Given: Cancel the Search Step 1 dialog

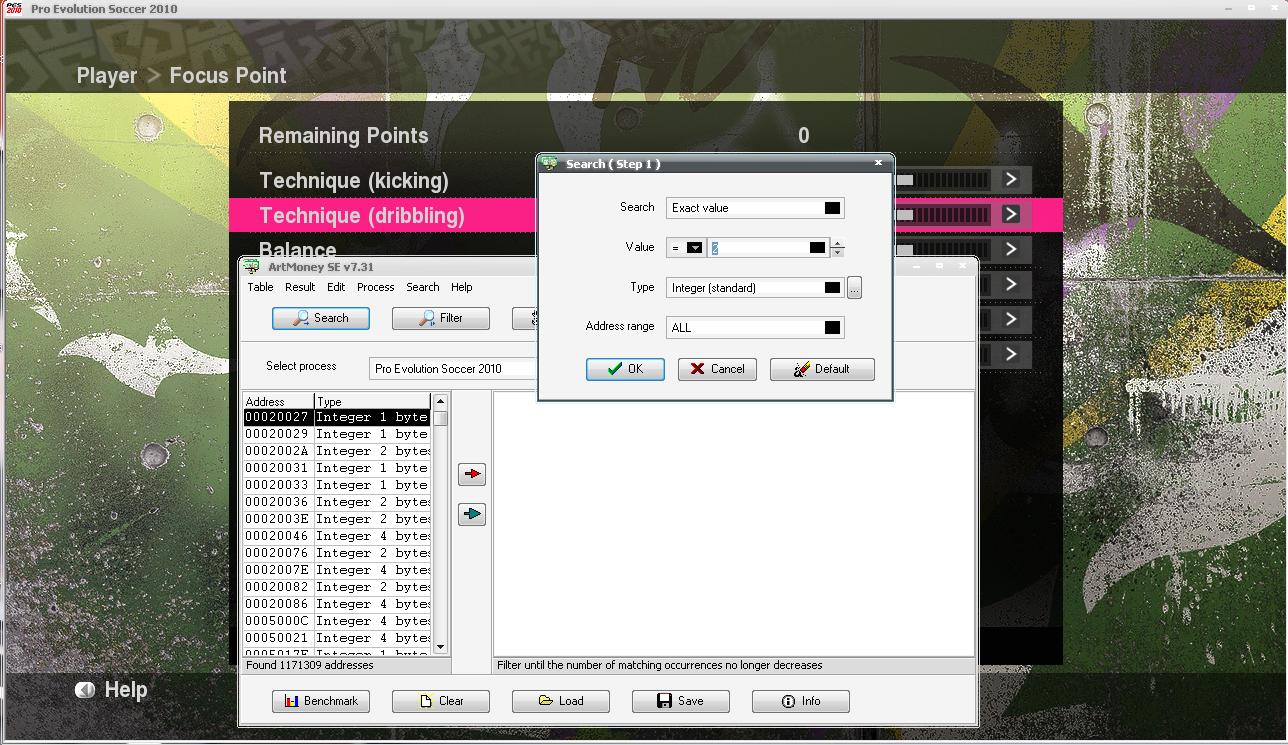Looking at the screenshot, I should (x=717, y=369).
